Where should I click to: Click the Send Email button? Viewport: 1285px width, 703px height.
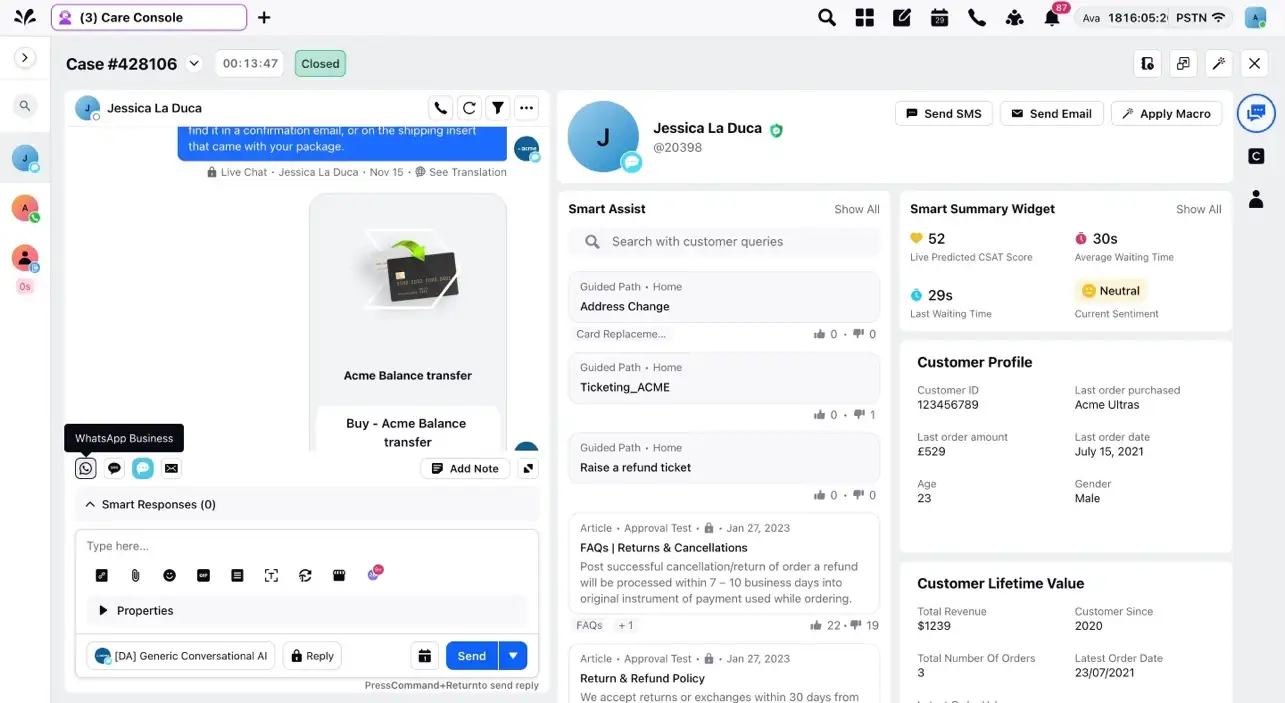pos(1052,113)
